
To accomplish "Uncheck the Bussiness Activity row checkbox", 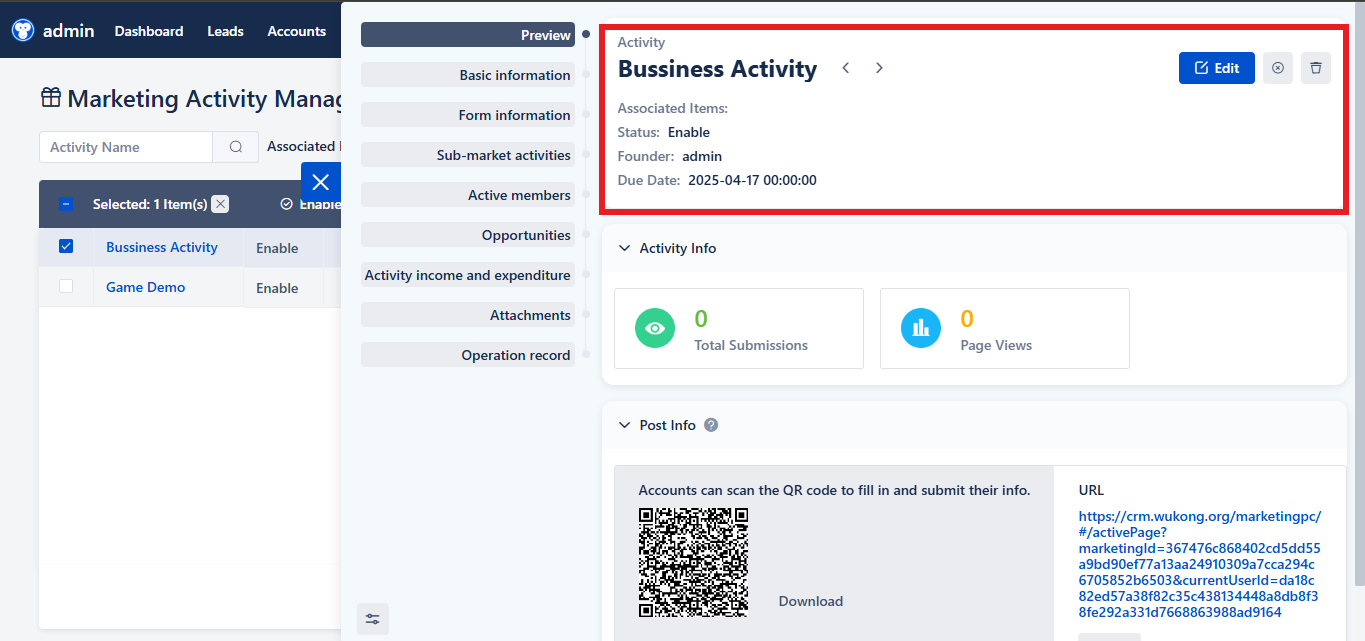I will pyautogui.click(x=65, y=245).
